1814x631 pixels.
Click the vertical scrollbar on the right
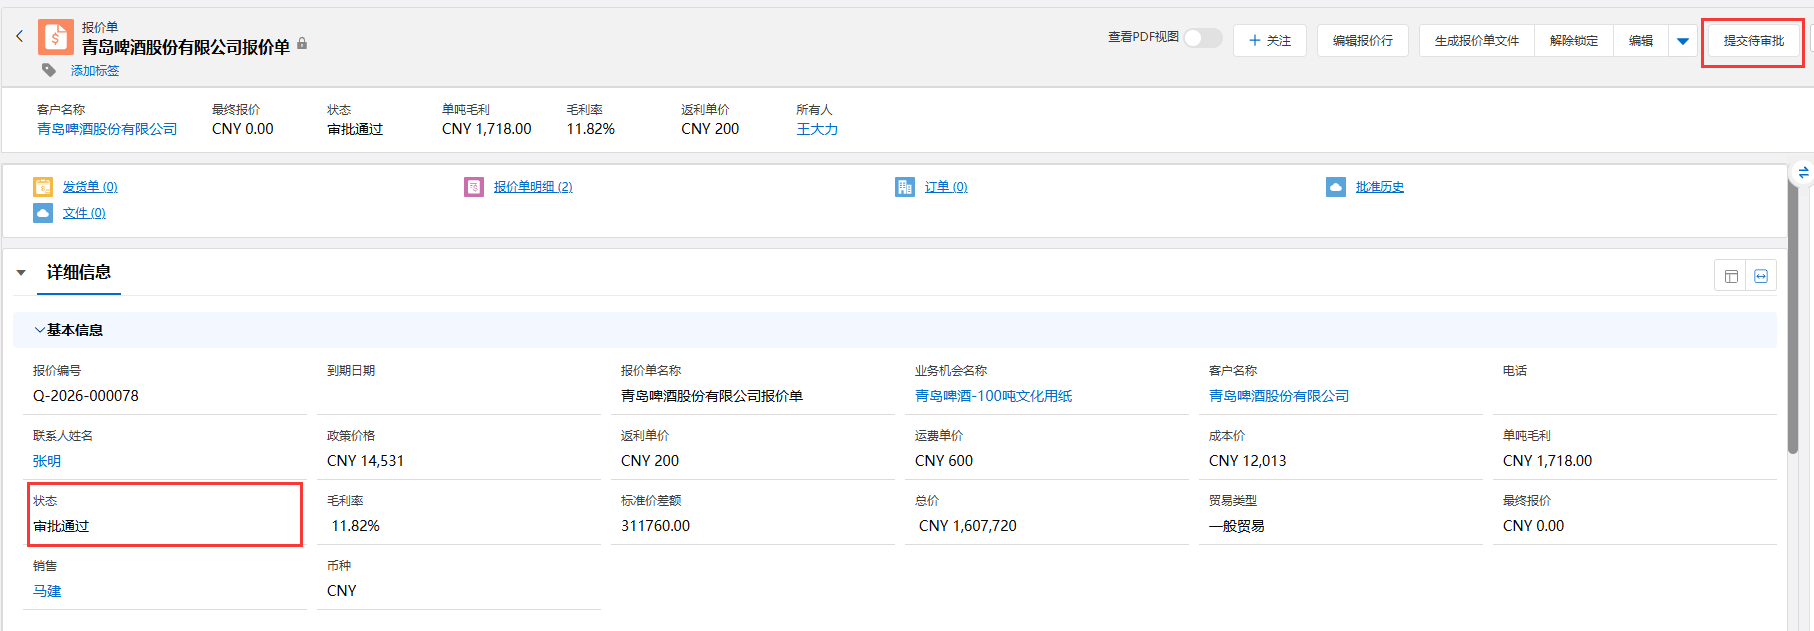[x=1793, y=320]
